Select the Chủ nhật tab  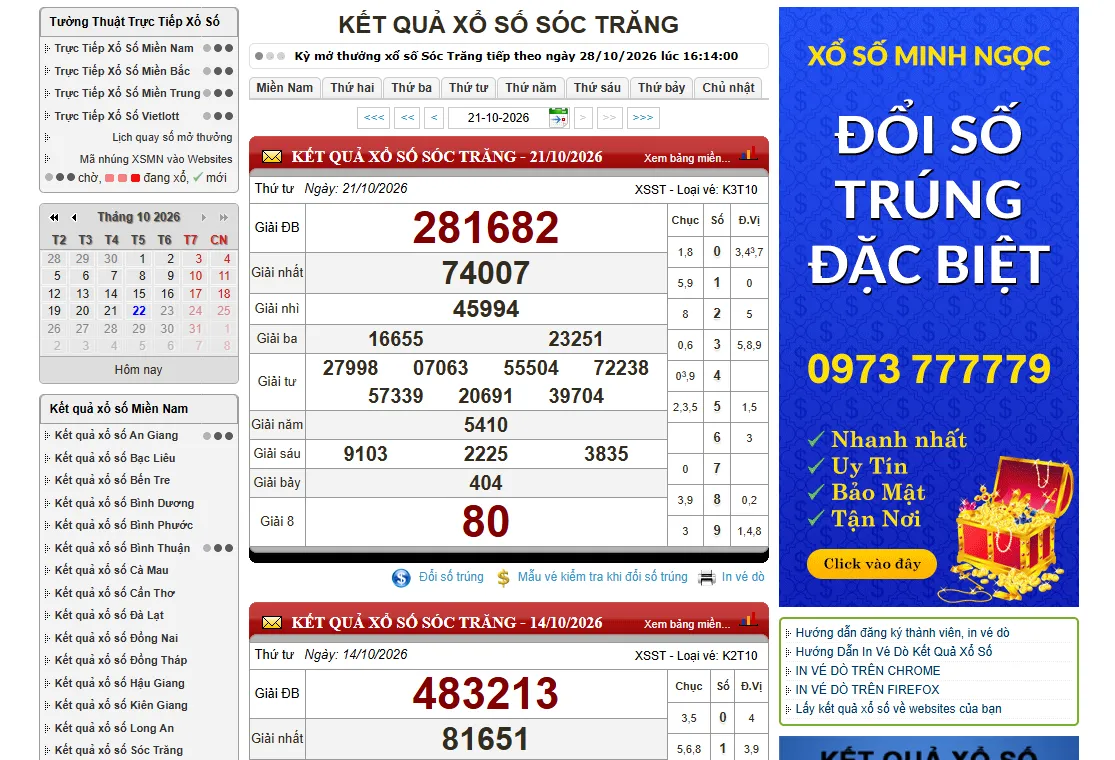tap(728, 87)
